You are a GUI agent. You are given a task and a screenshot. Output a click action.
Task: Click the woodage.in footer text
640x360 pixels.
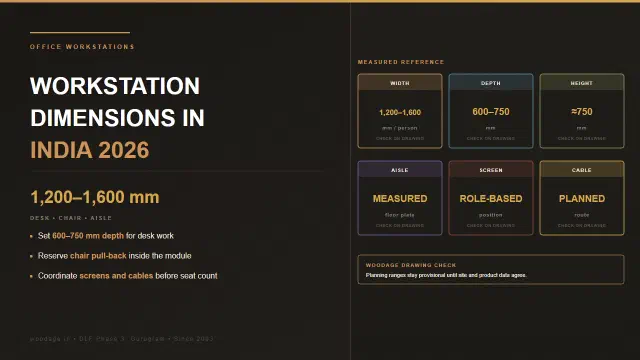pyautogui.click(x=121, y=339)
